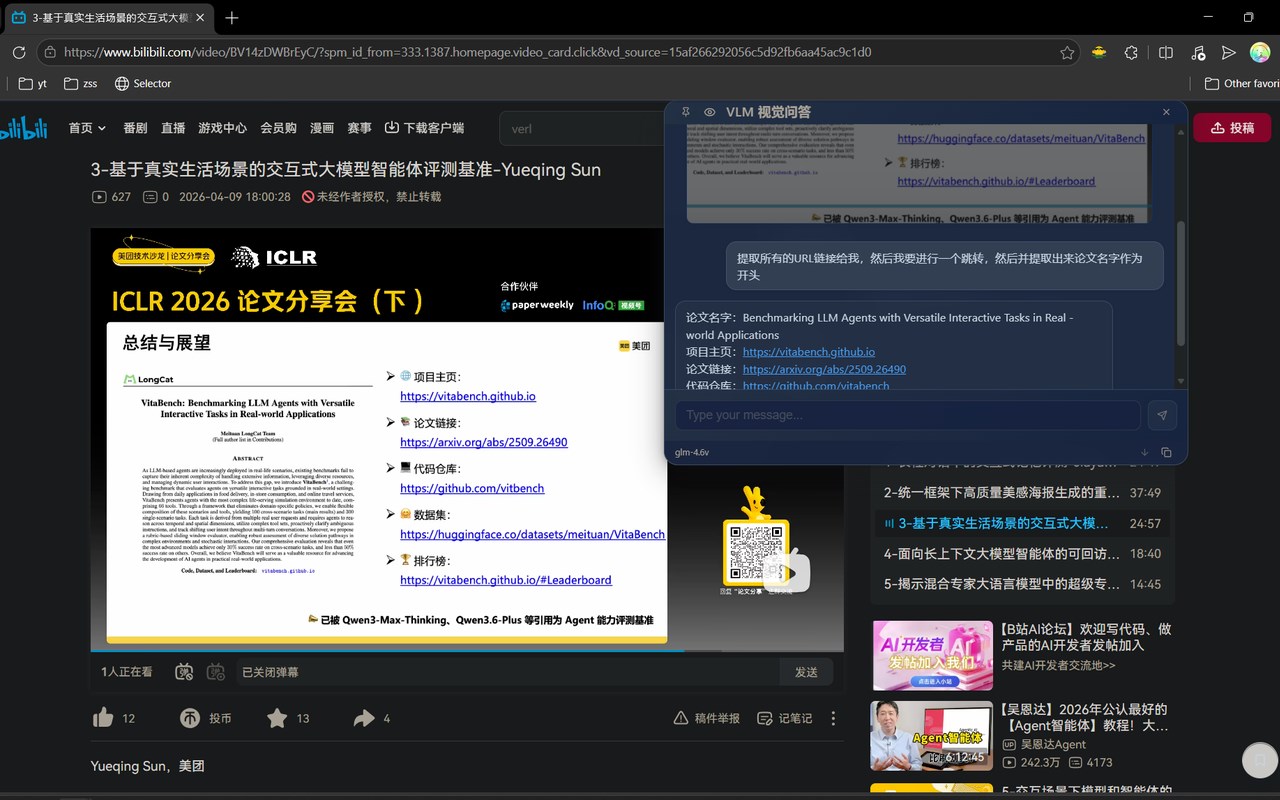The height and width of the screenshot is (800, 1280).
Task: Select playlist item 2-统一框架下高质量美感海报生成
Action: coord(1022,493)
